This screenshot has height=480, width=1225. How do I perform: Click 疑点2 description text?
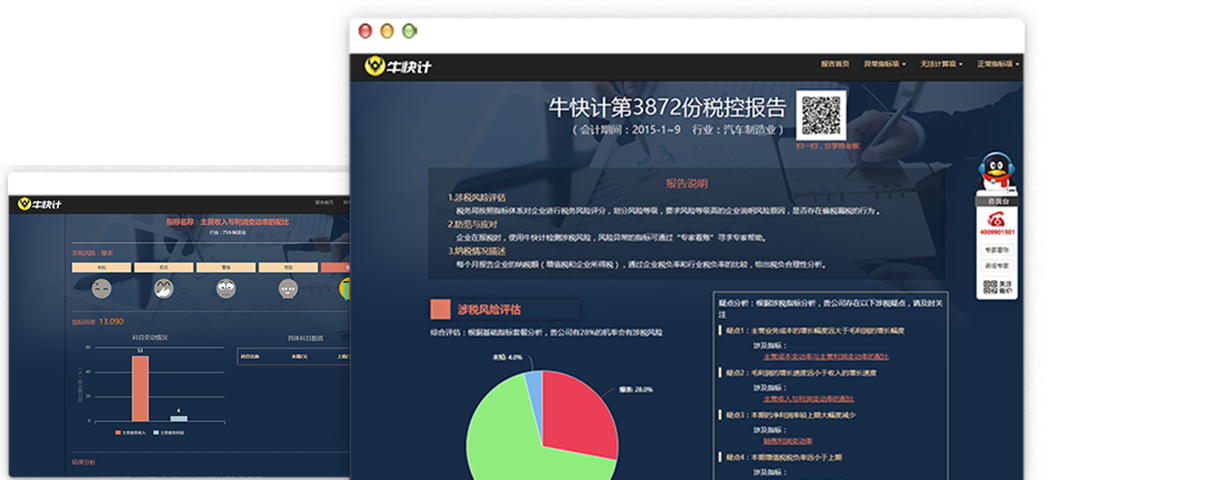pos(799,372)
